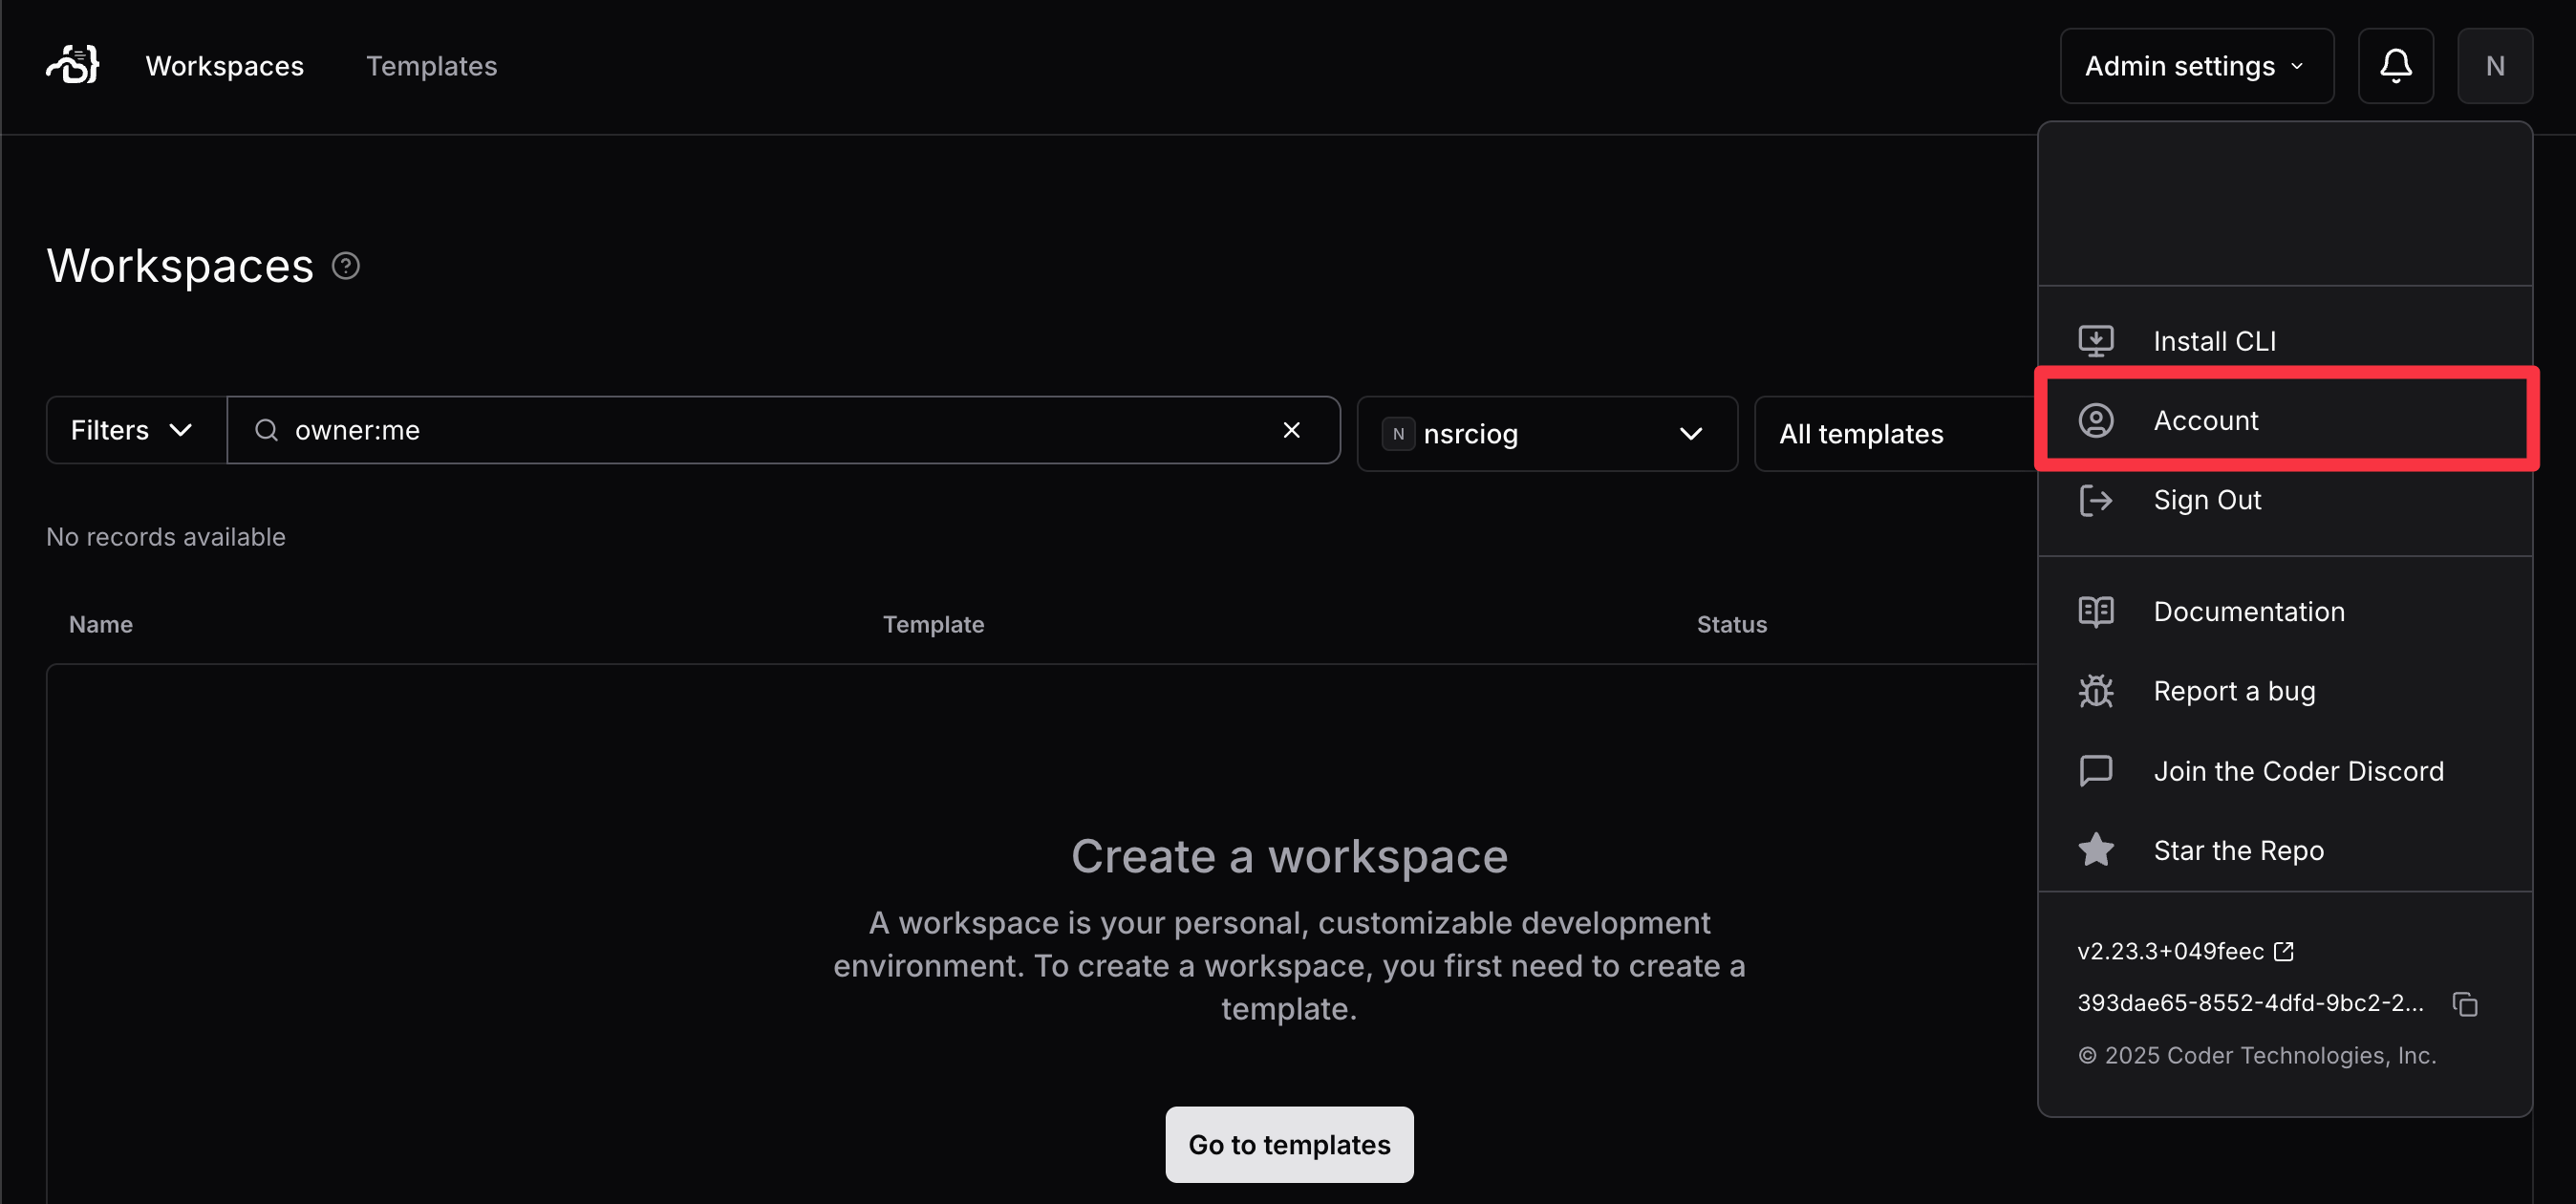Choose Join the Coder Discord

coord(2298,771)
